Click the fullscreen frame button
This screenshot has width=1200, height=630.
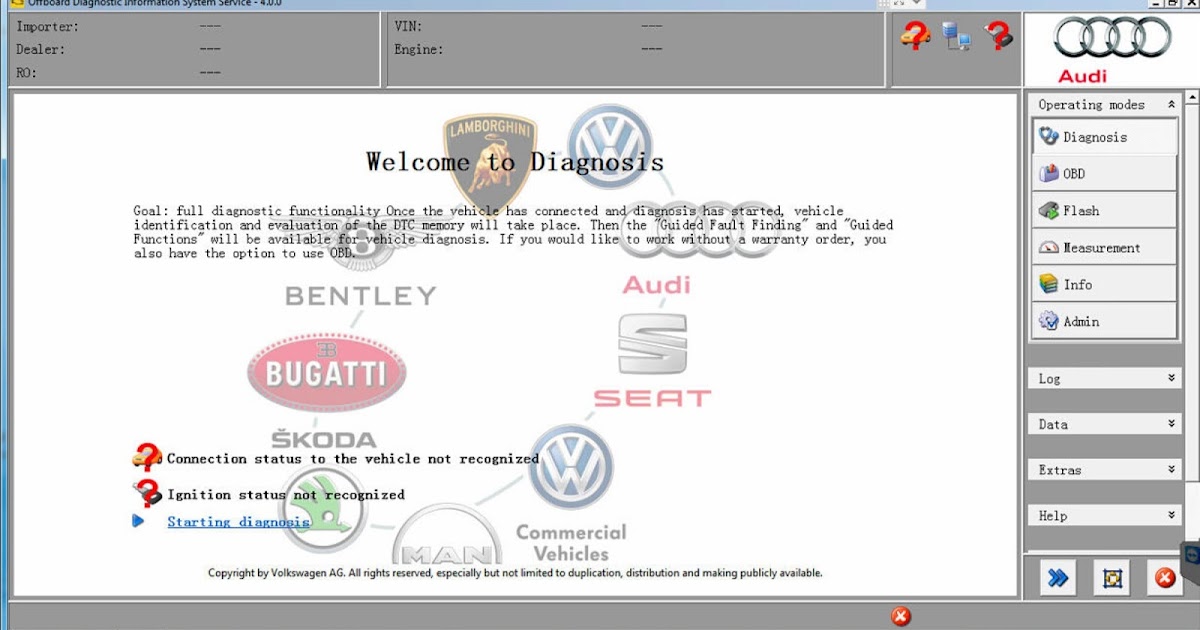pos(1111,578)
